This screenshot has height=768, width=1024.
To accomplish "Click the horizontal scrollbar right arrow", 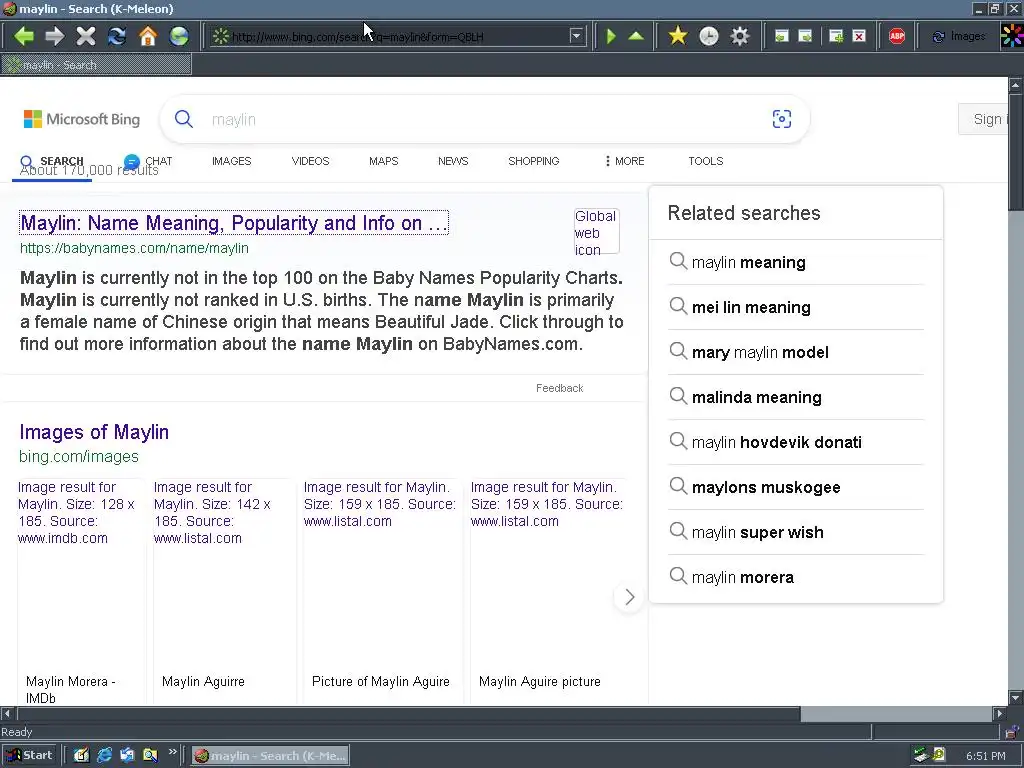I will click(x=999, y=714).
